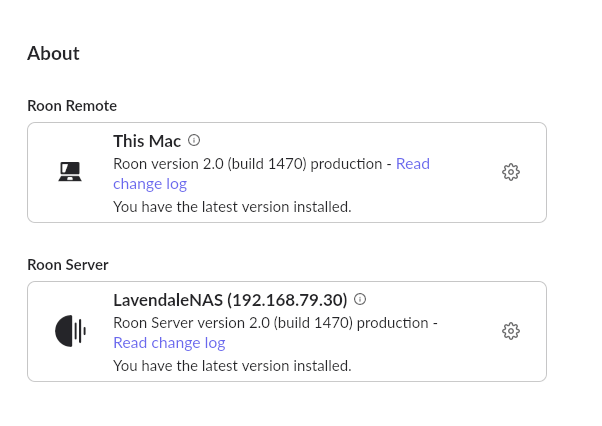Click the Roon Server waveform logo icon
Viewport: 602px width, 426px height.
click(70, 331)
